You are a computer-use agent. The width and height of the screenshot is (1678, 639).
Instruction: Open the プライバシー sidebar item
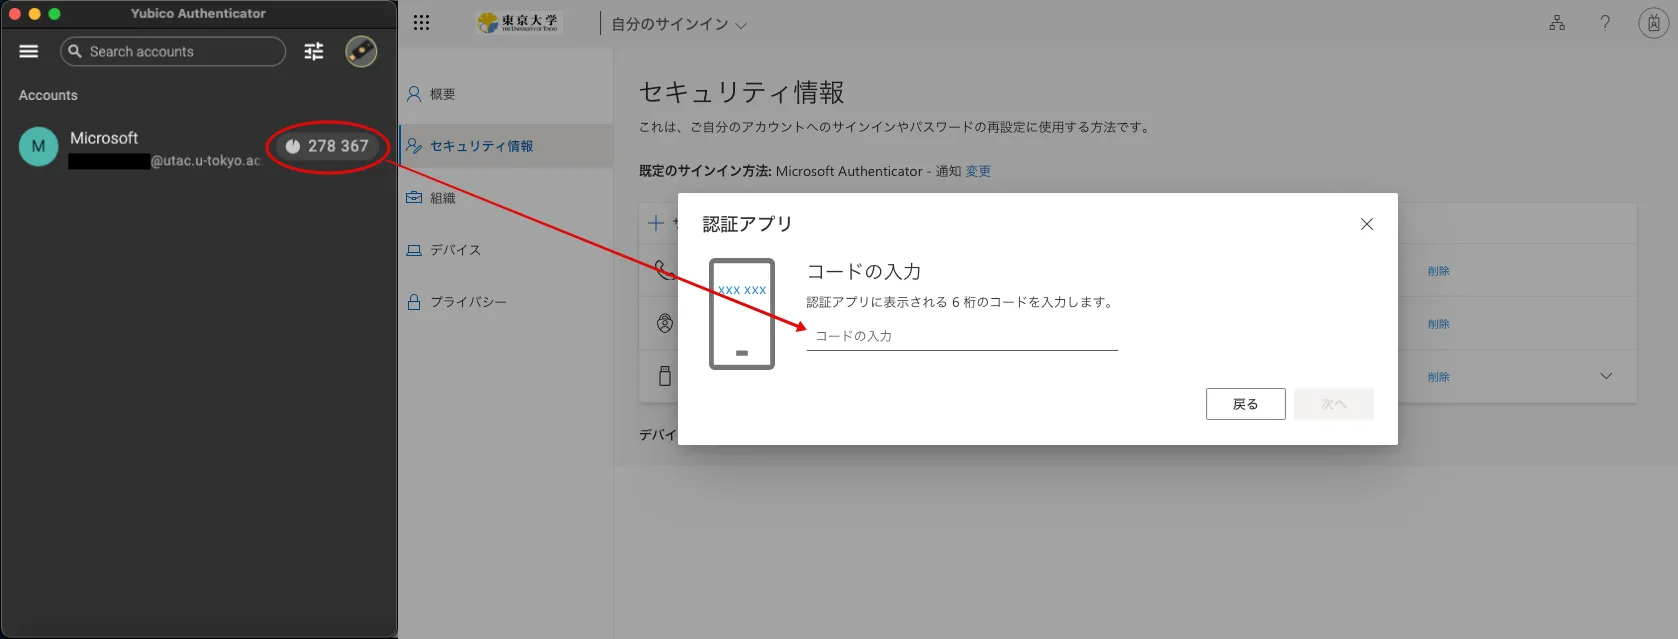[468, 302]
